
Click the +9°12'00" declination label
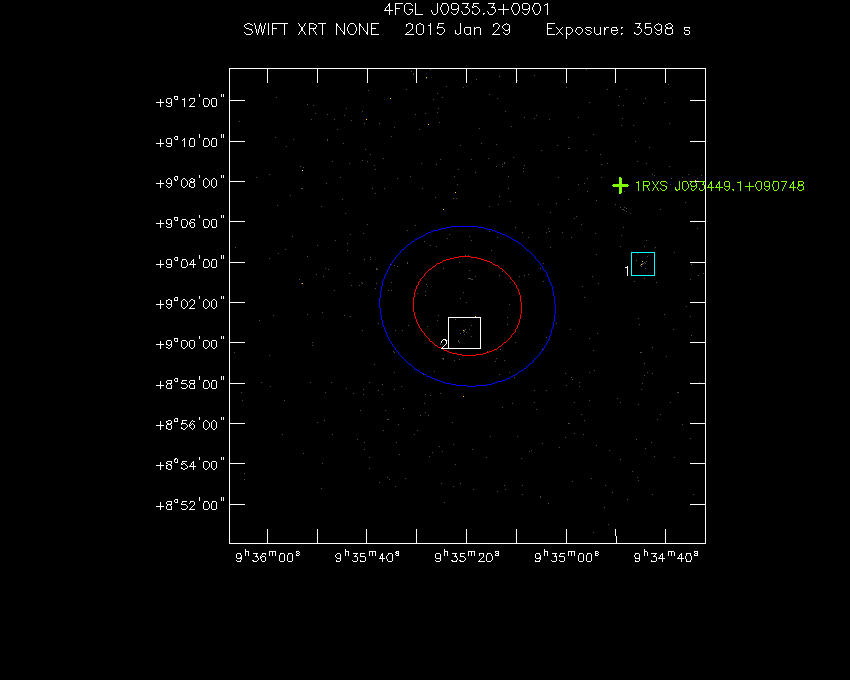(x=190, y=101)
